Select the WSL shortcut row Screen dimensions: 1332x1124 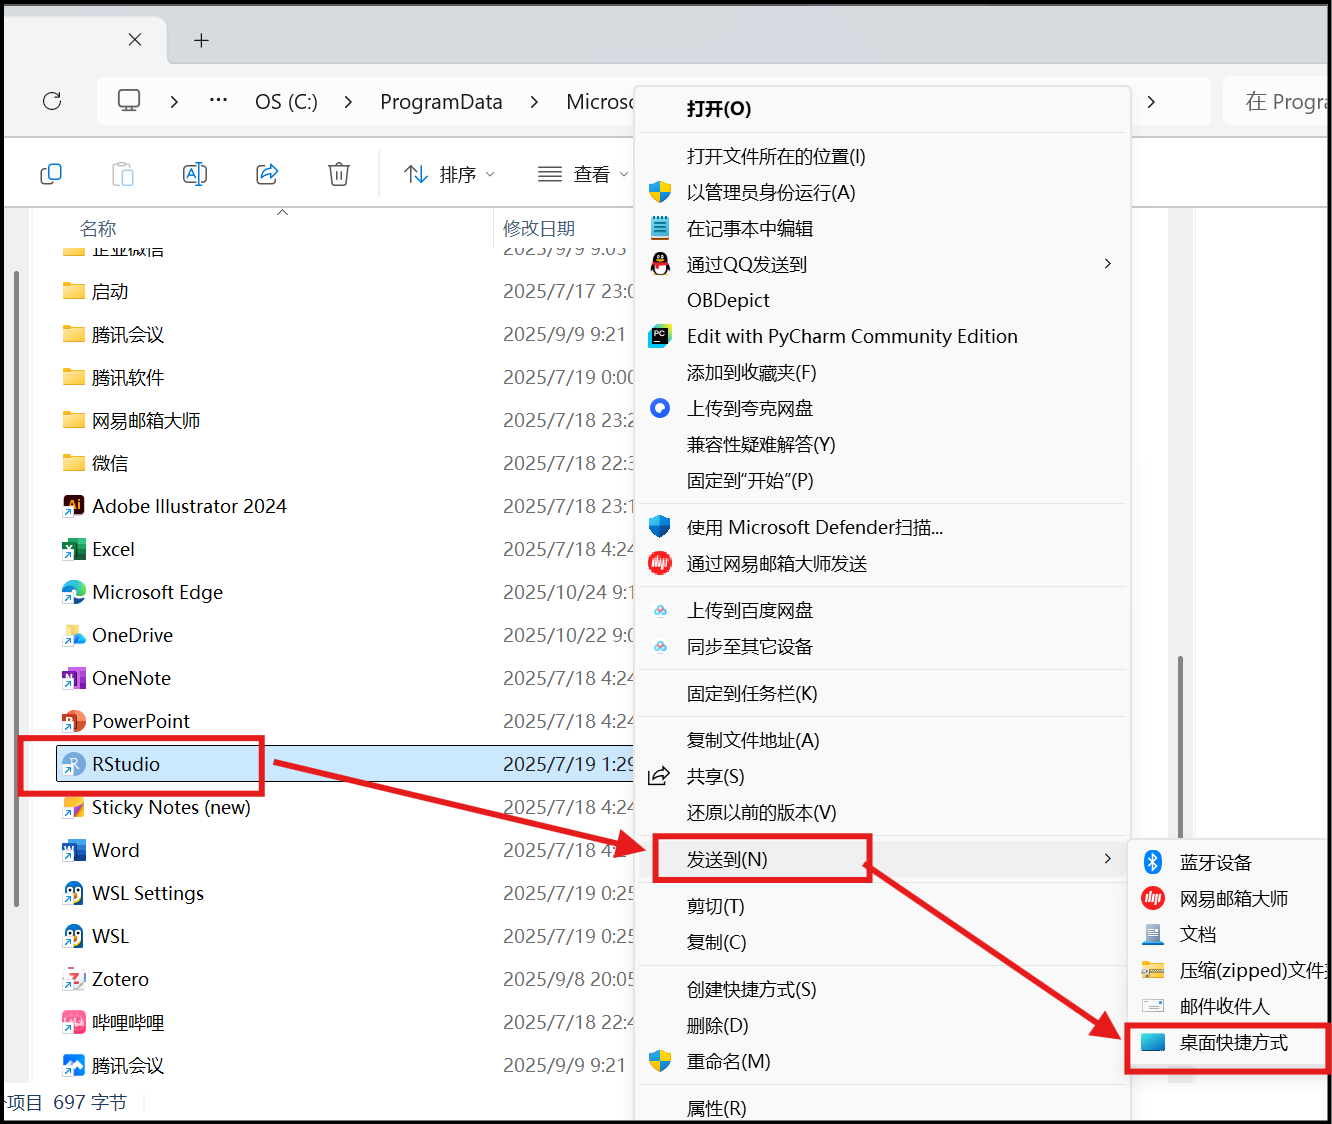coord(346,936)
